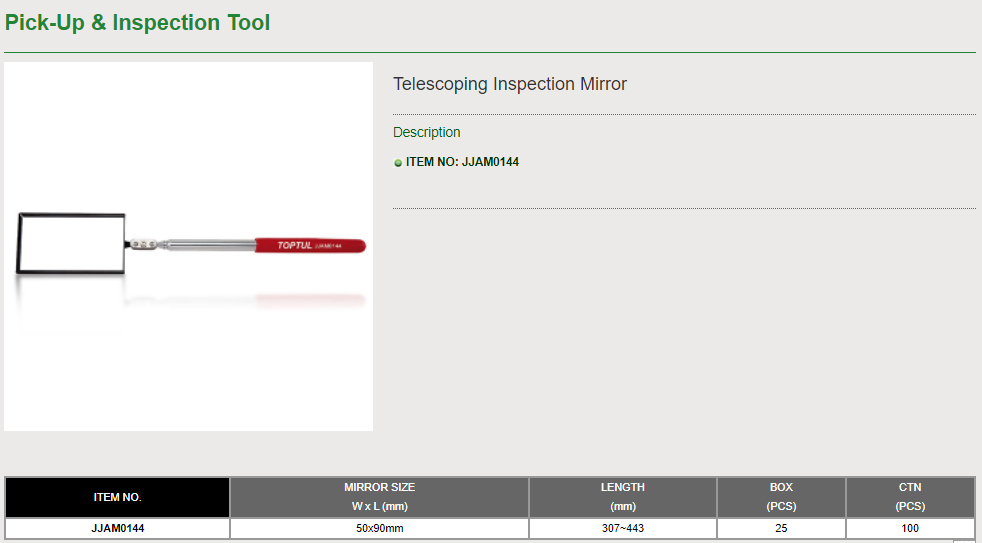Select the 50x90mm mirror size cell
Image resolution: width=982 pixels, height=543 pixels.
pyautogui.click(x=379, y=528)
